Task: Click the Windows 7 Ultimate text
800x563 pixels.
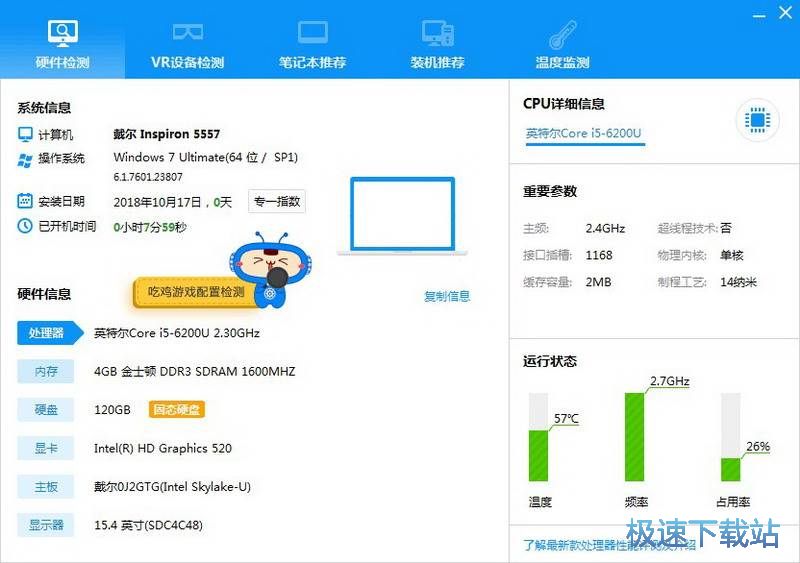Action: pyautogui.click(x=205, y=157)
